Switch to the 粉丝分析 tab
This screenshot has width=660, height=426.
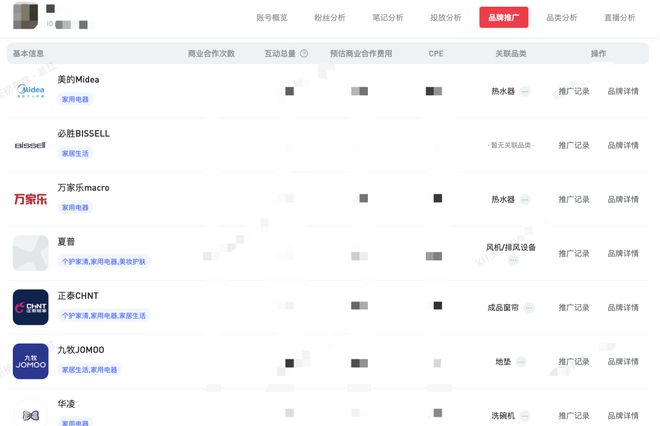click(330, 18)
